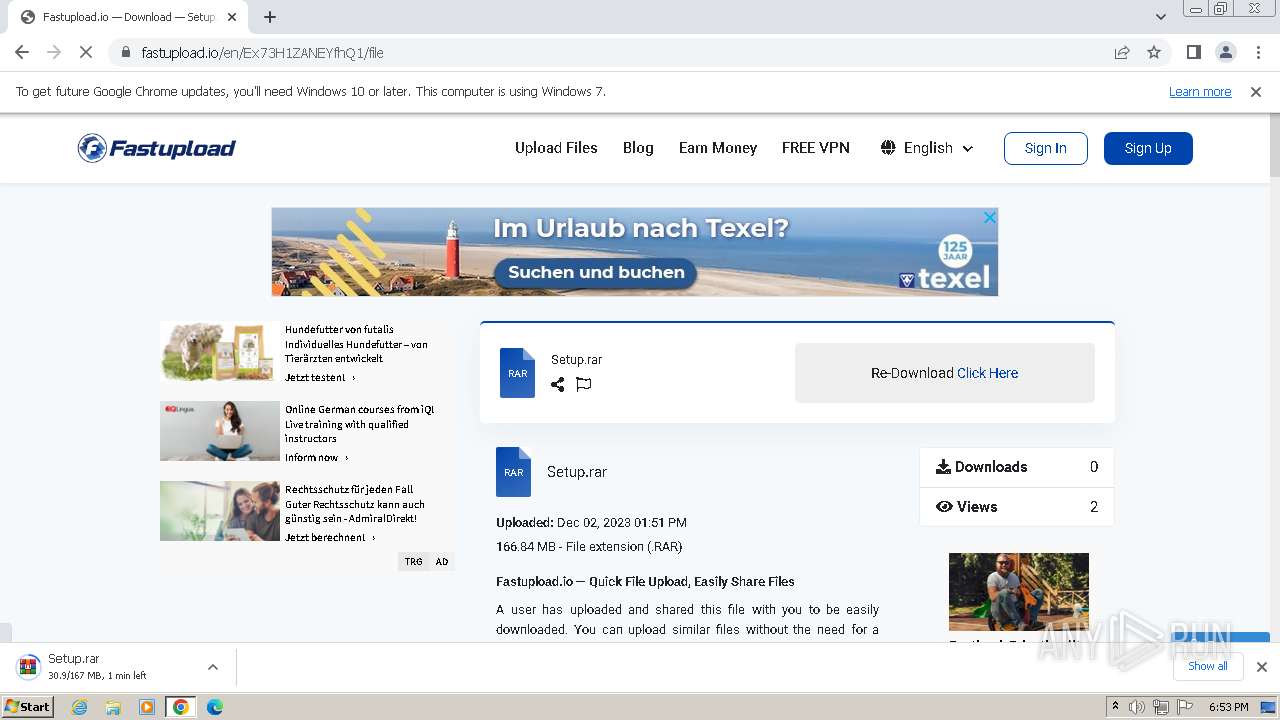
Task: Click Jetzt berechnen ad link
Action: pyautogui.click(x=330, y=538)
